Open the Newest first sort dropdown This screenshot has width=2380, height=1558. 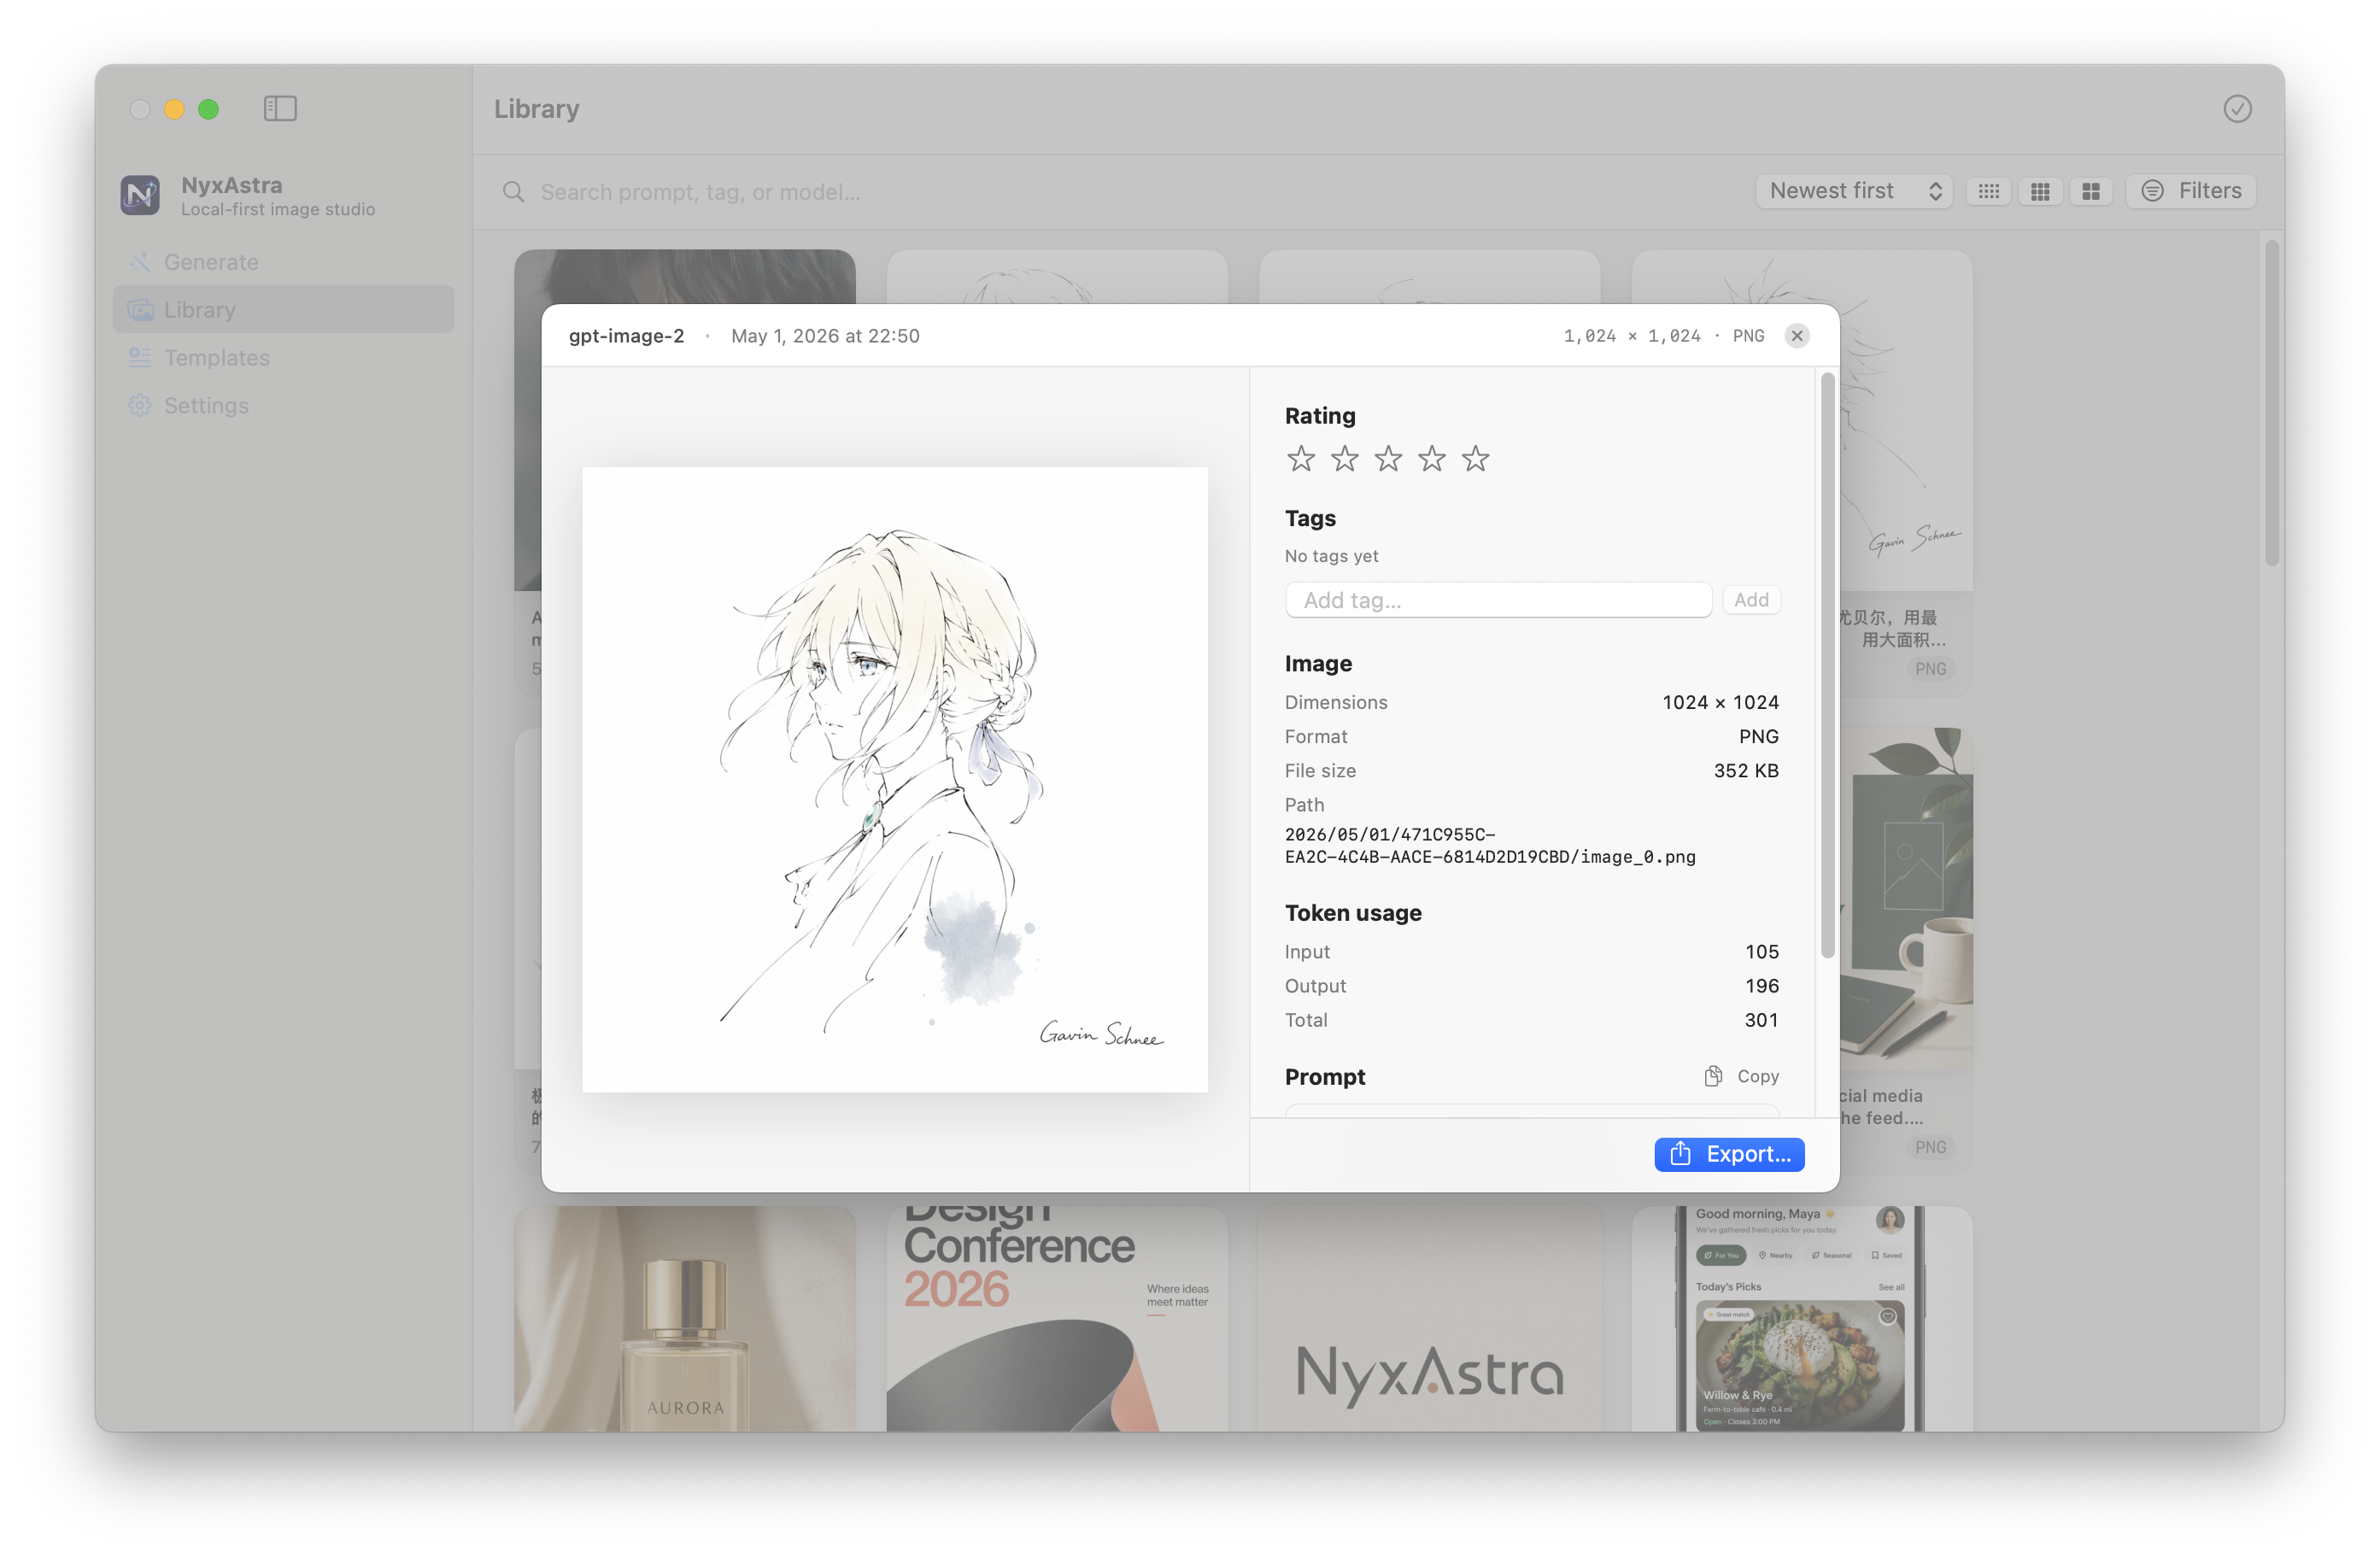click(1854, 191)
